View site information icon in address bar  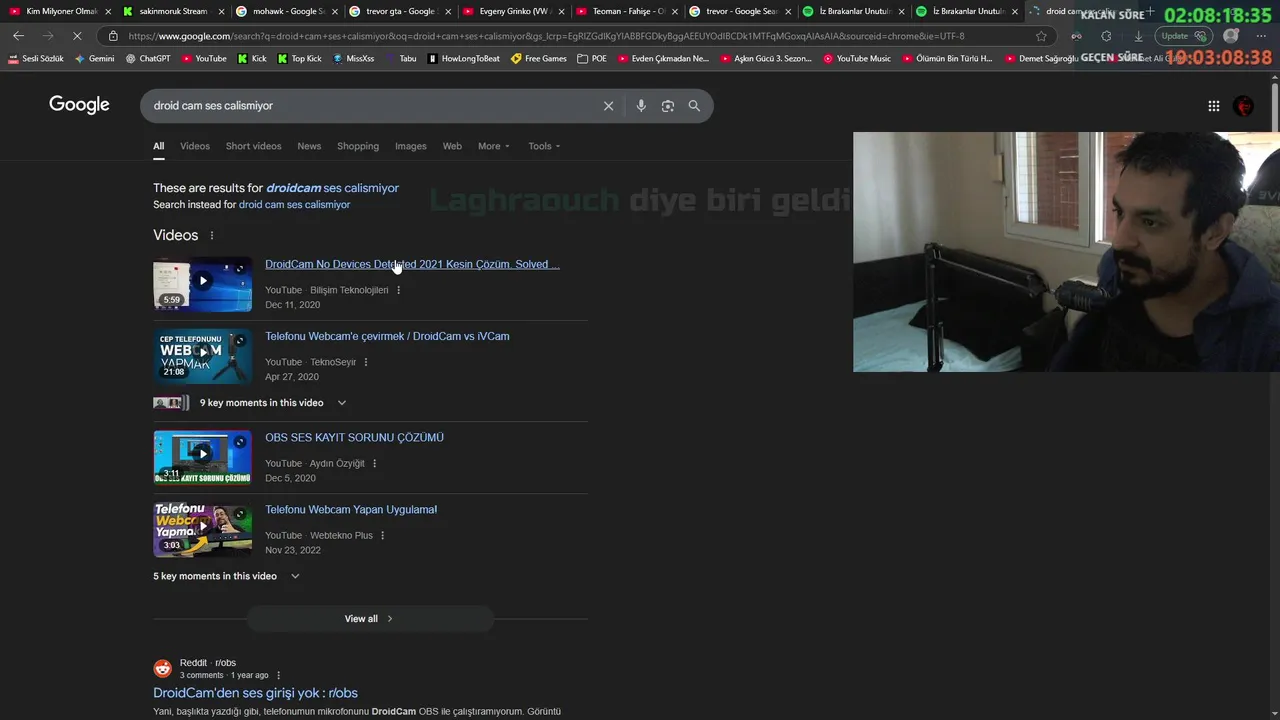click(x=114, y=36)
